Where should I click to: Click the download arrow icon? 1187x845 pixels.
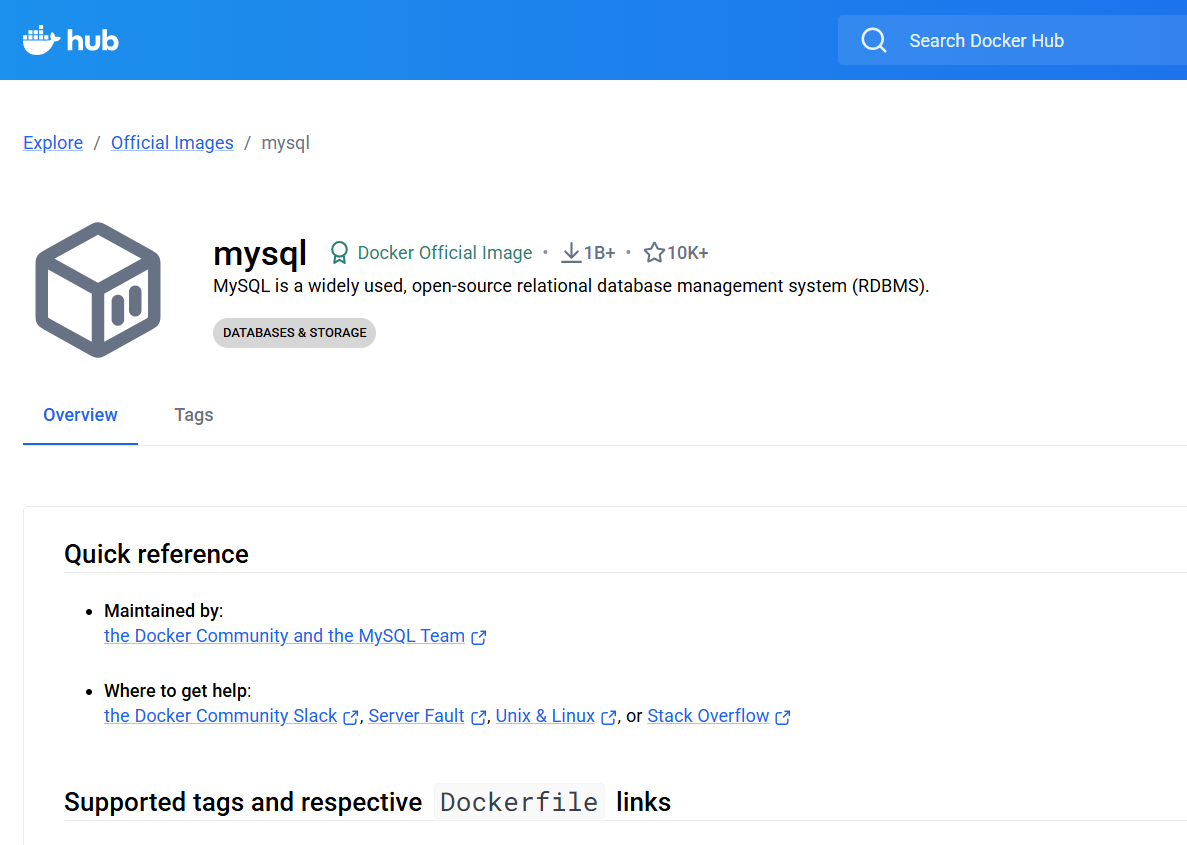point(571,253)
